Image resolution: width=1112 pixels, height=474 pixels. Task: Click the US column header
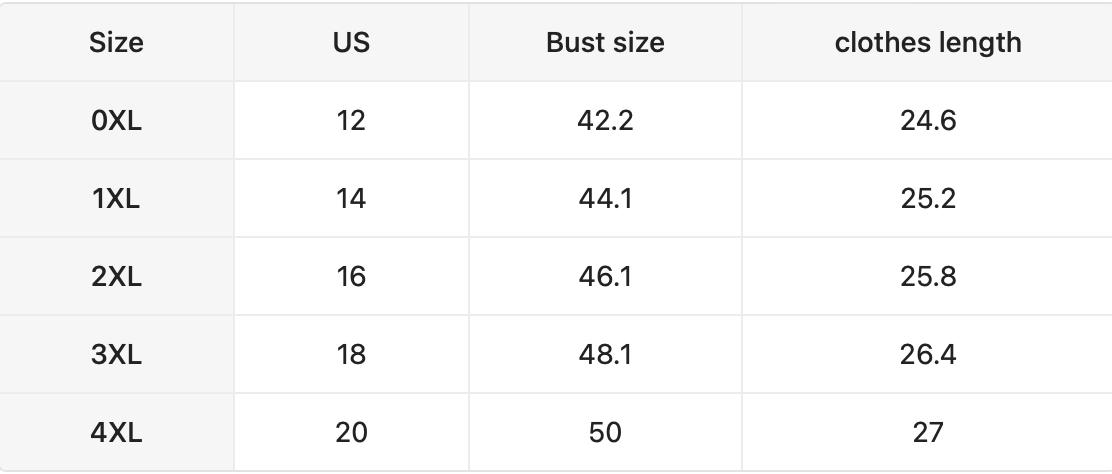(x=351, y=43)
